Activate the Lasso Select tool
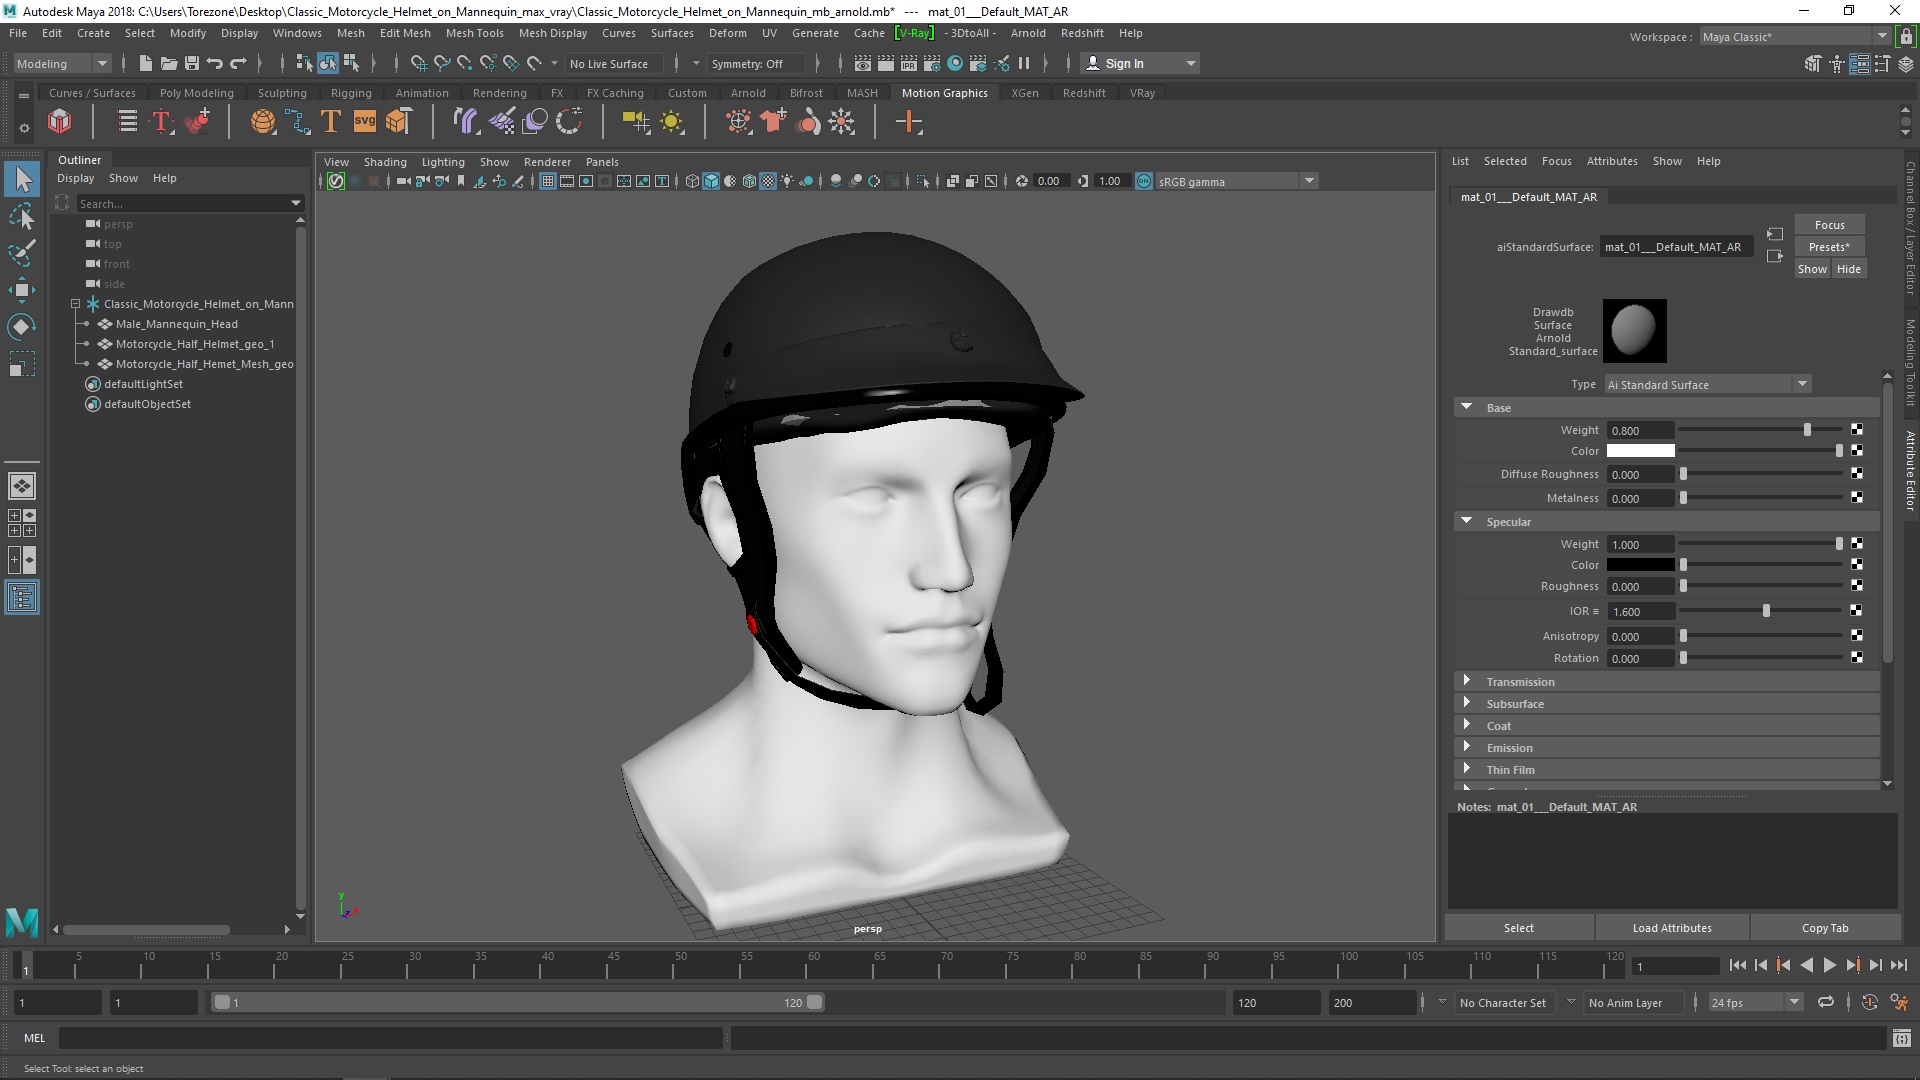The height and width of the screenshot is (1080, 1920). pos(22,216)
